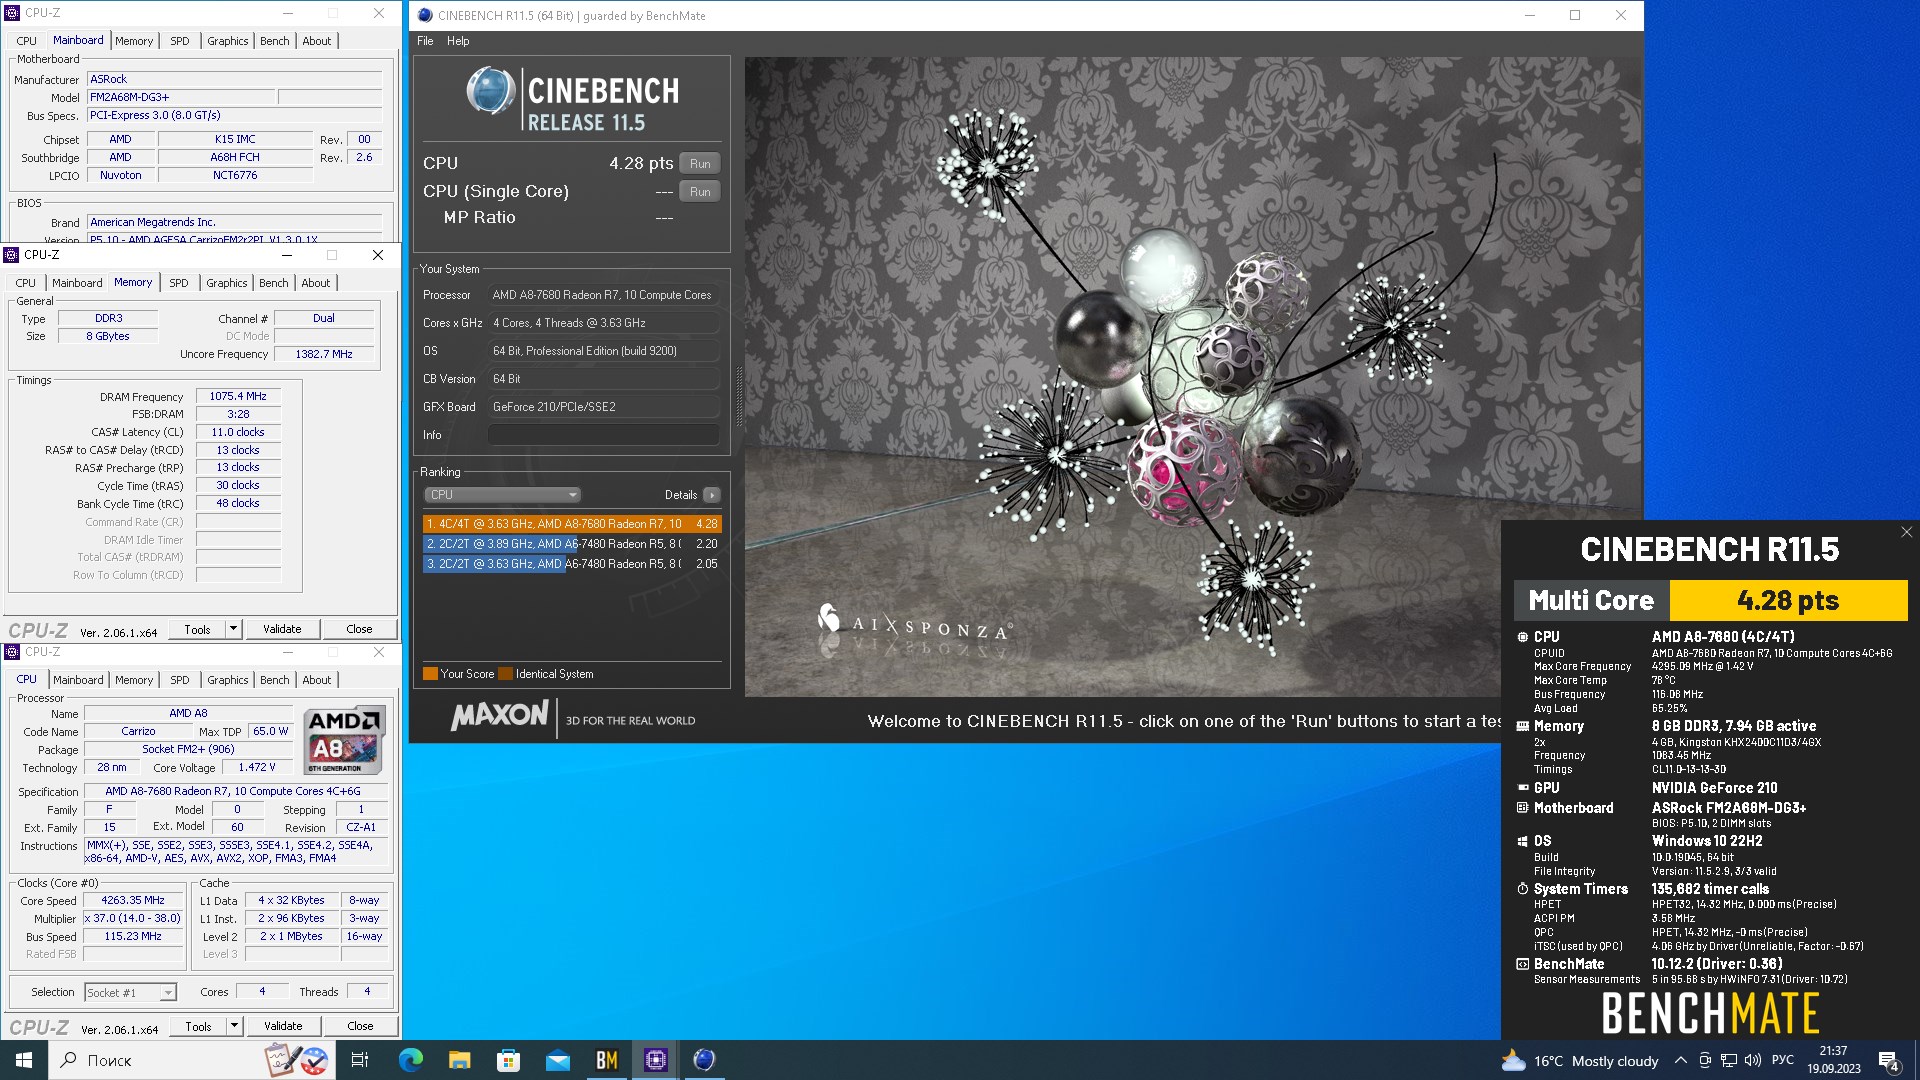Expand Tools dropdown arrow in bottom CPU-Z
The image size is (1920, 1080).
[x=235, y=1026]
